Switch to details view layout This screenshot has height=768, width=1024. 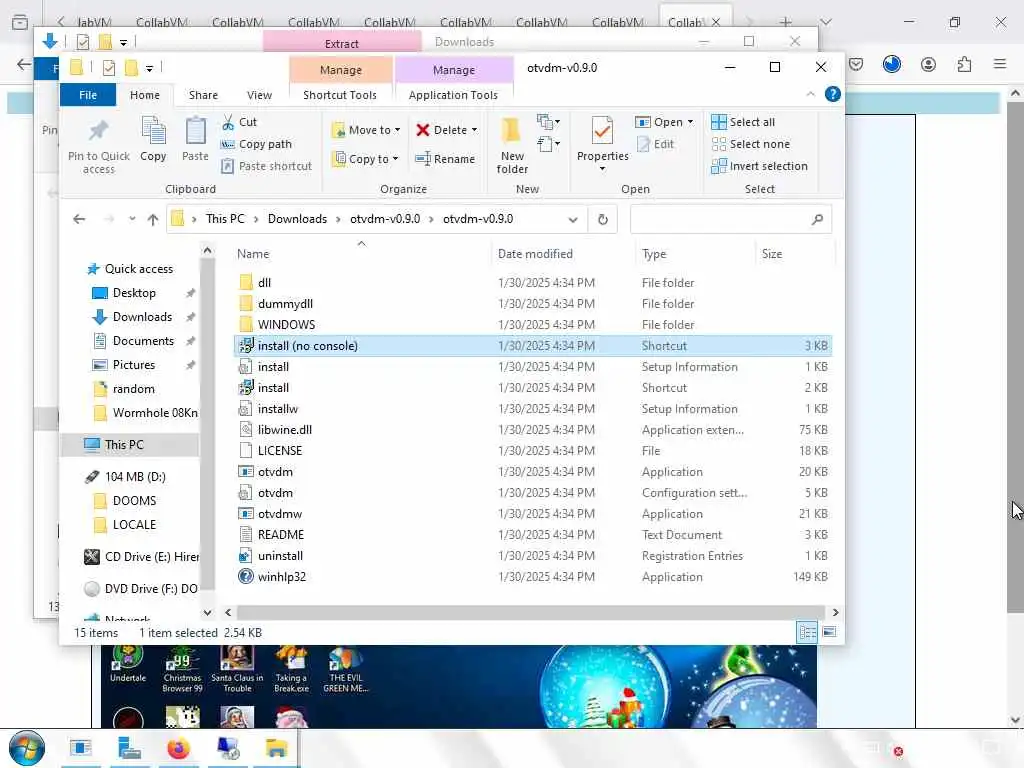tap(807, 632)
